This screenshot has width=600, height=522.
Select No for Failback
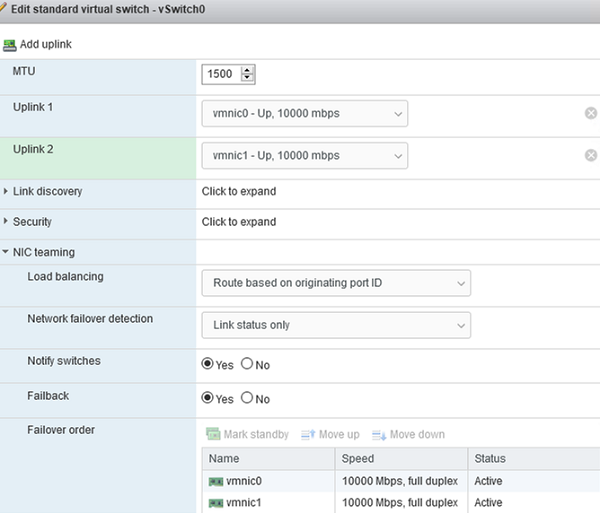[247, 398]
